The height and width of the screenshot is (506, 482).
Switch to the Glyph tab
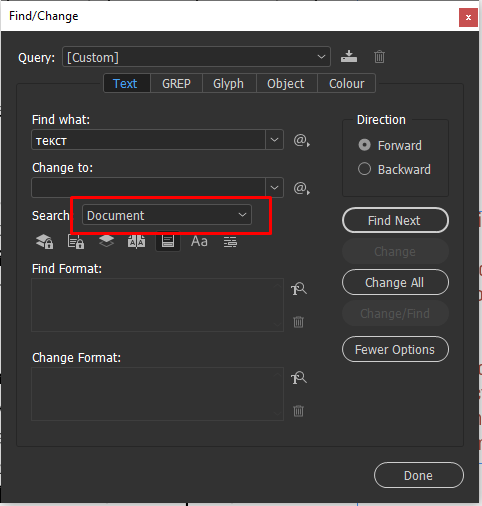pyautogui.click(x=229, y=83)
